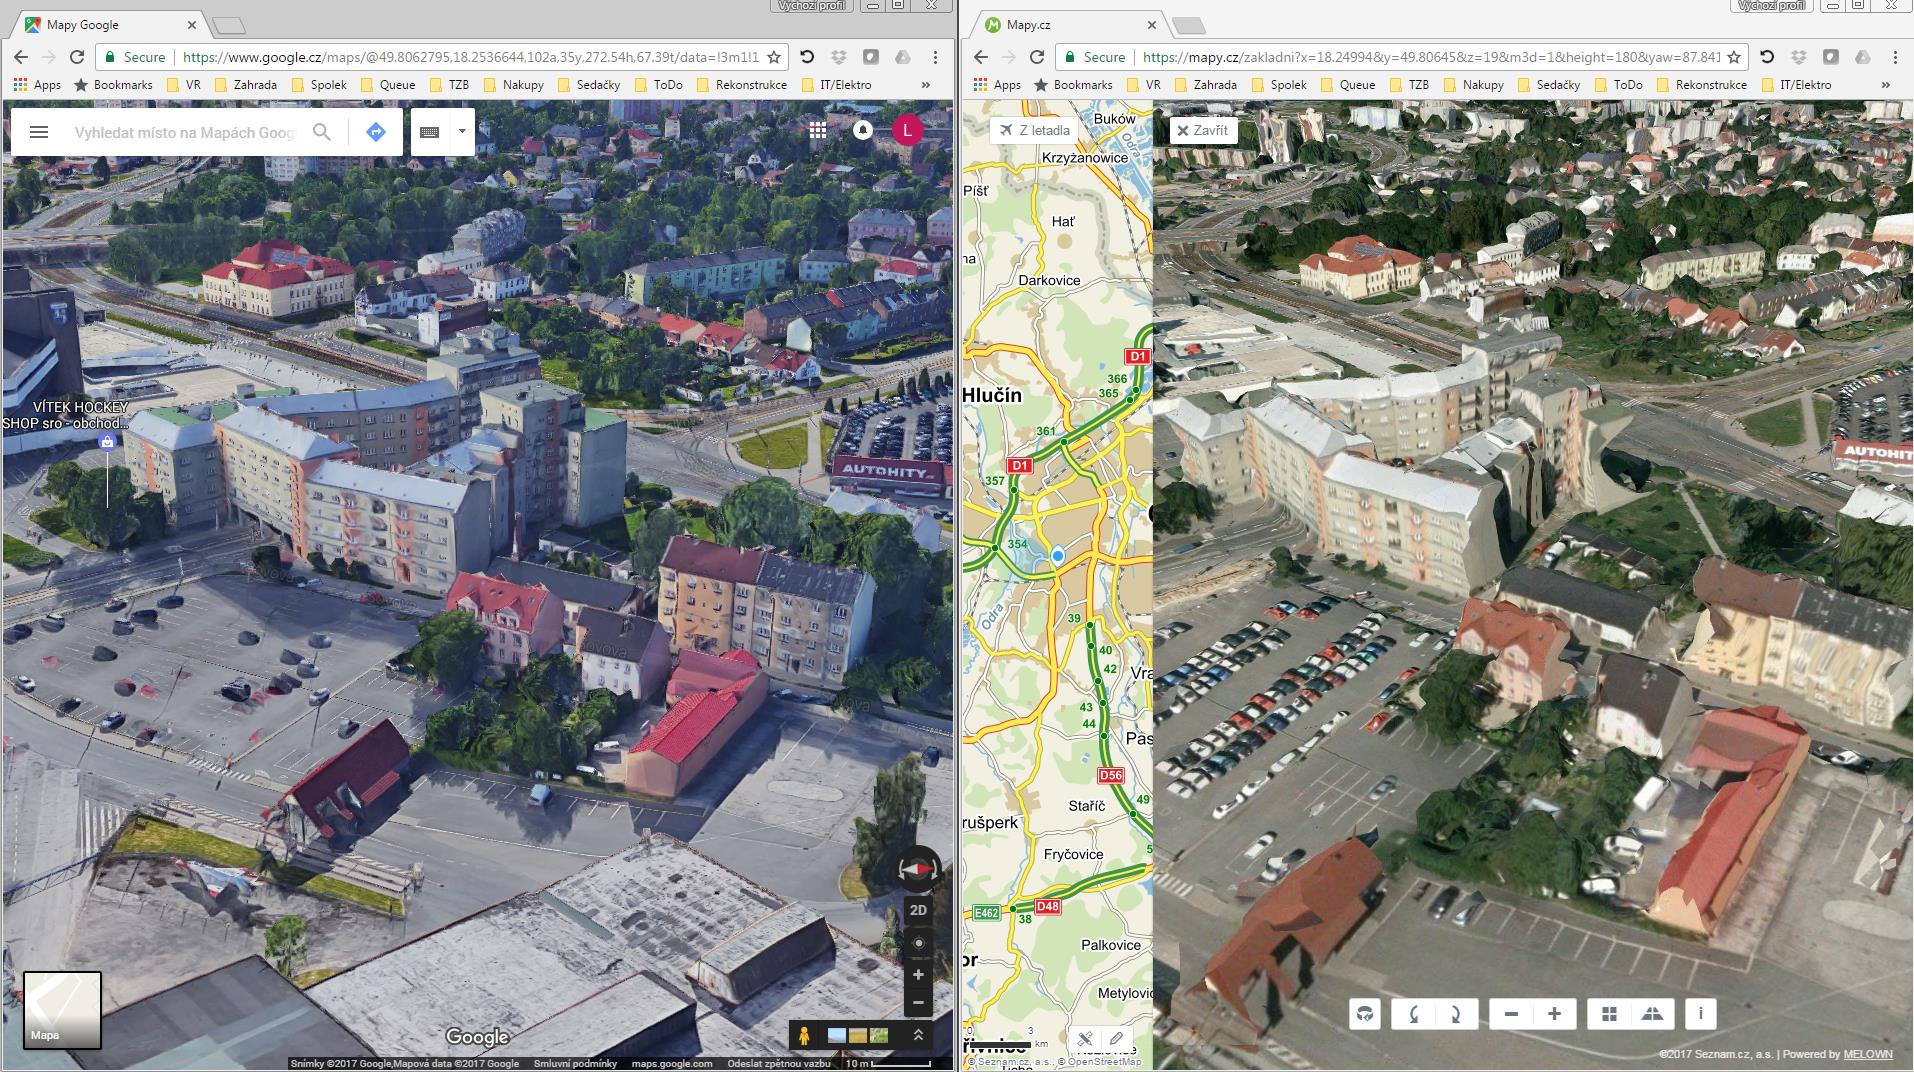Expand the Google Maps imagery strip

coord(918,1036)
